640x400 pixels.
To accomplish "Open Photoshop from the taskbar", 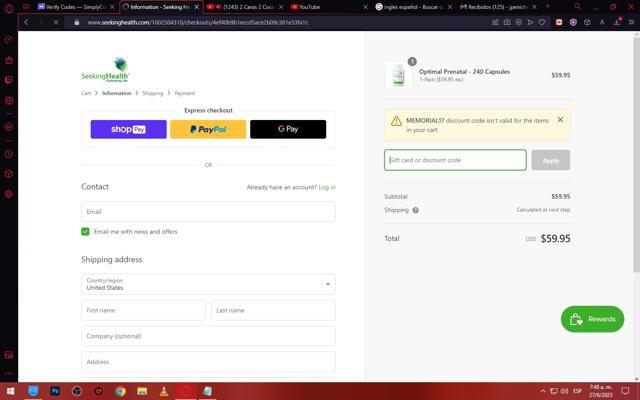I will tap(55, 391).
